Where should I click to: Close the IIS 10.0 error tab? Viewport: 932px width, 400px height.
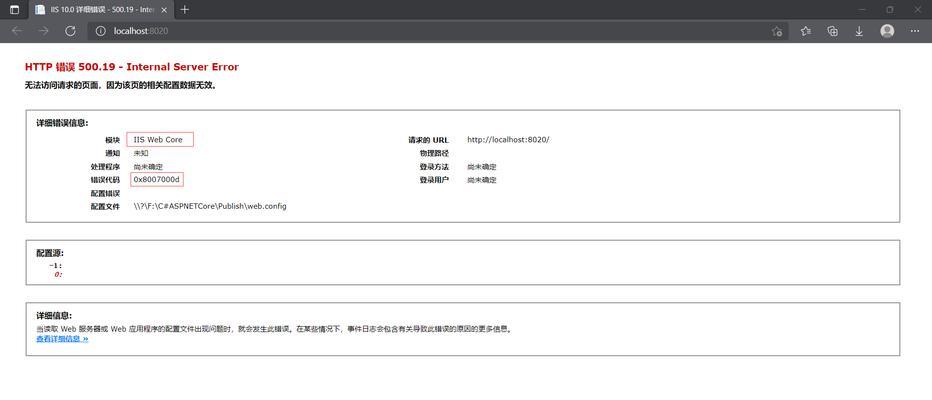click(x=165, y=10)
